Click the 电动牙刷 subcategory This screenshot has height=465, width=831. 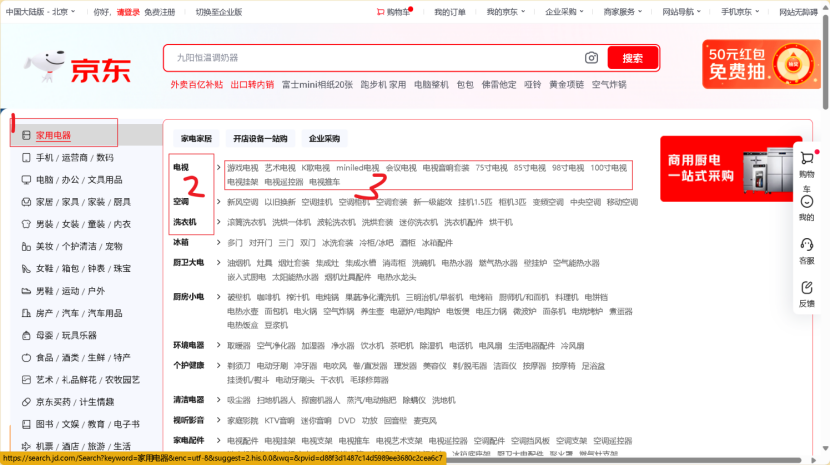pyautogui.click(x=272, y=366)
